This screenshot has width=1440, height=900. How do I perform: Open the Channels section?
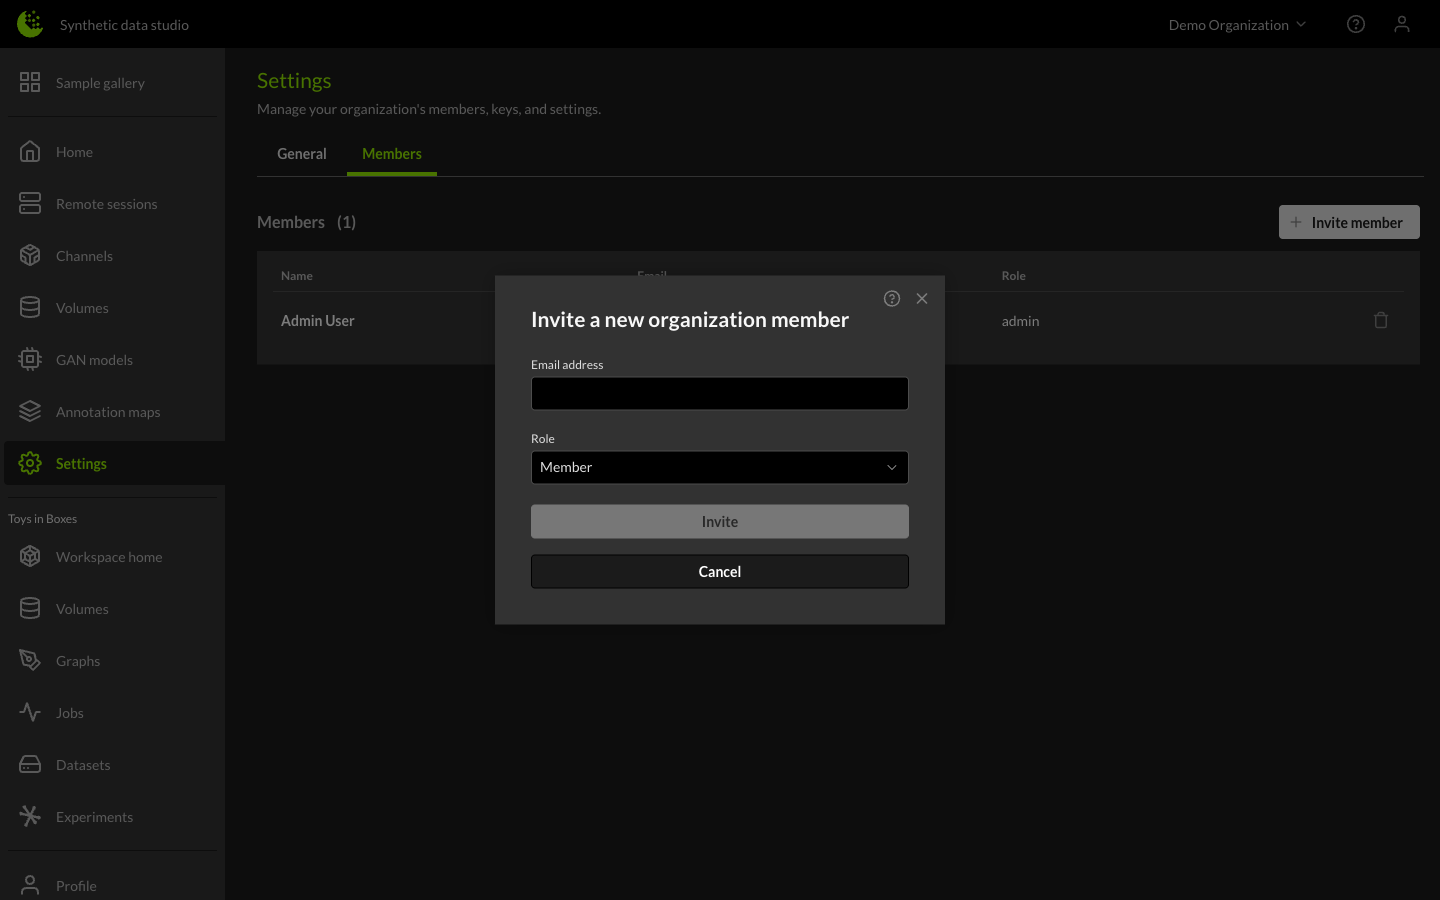click(84, 255)
